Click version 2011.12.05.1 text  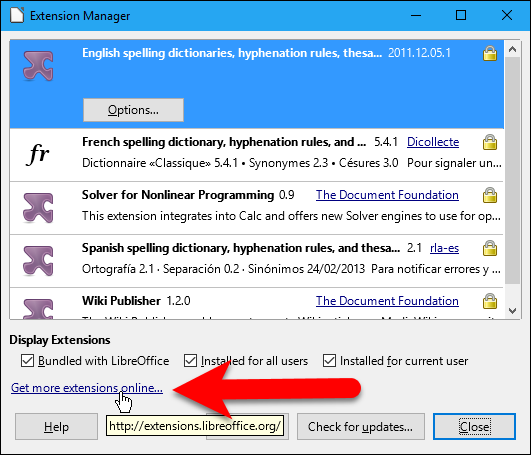point(419,53)
